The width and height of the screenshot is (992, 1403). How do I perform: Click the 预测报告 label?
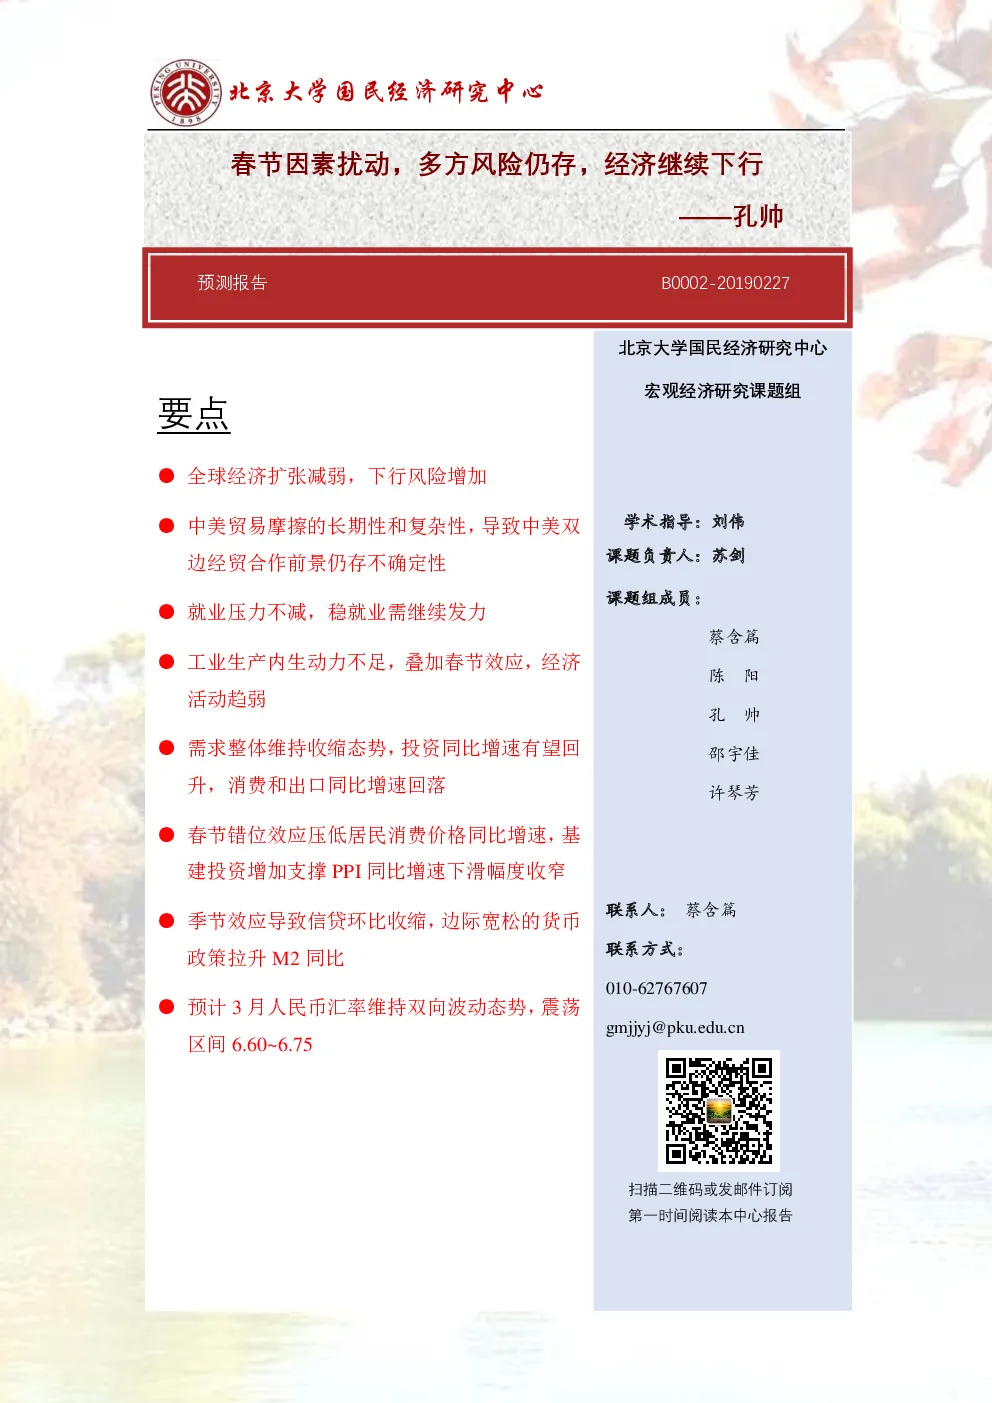point(232,283)
